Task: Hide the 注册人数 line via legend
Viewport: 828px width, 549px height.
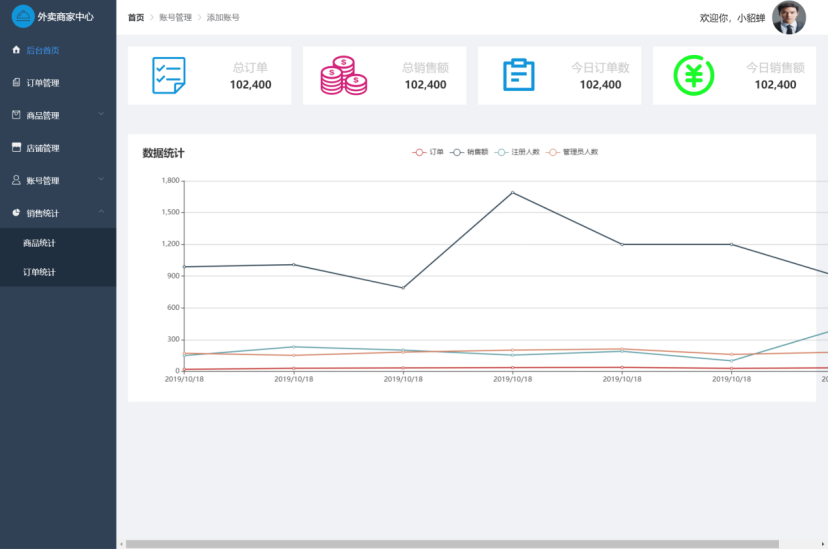Action: [x=517, y=152]
